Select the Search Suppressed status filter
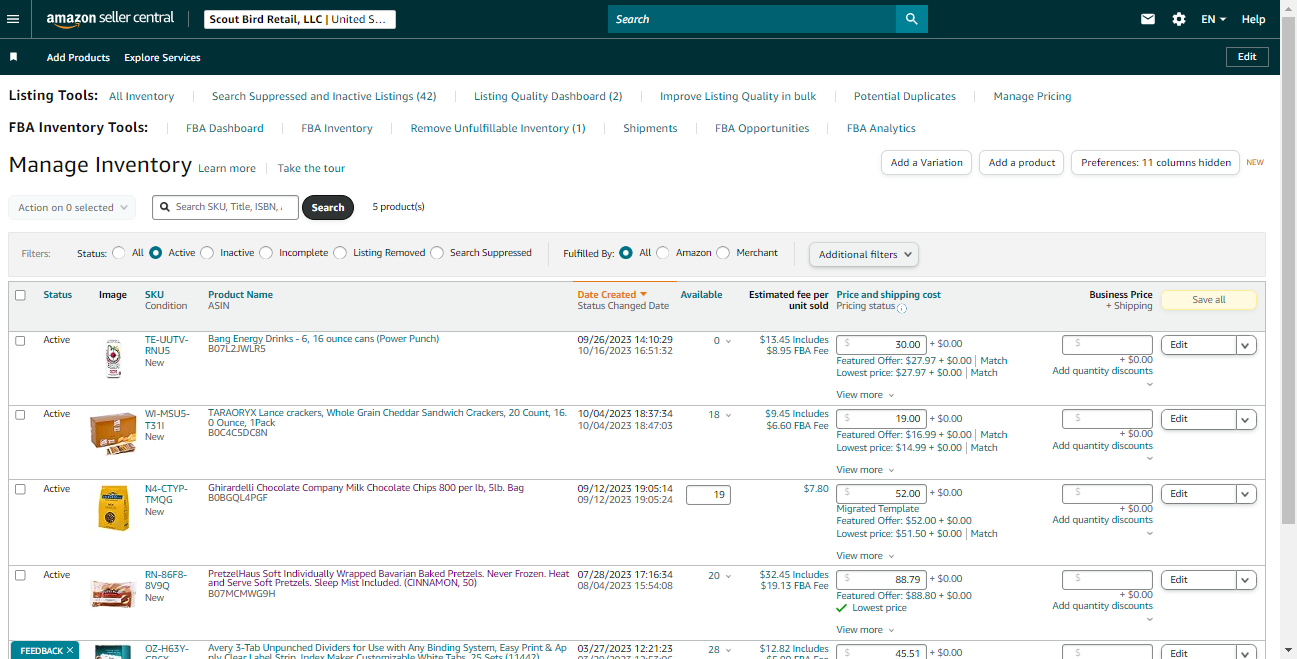The height and width of the screenshot is (659, 1297). 437,253
